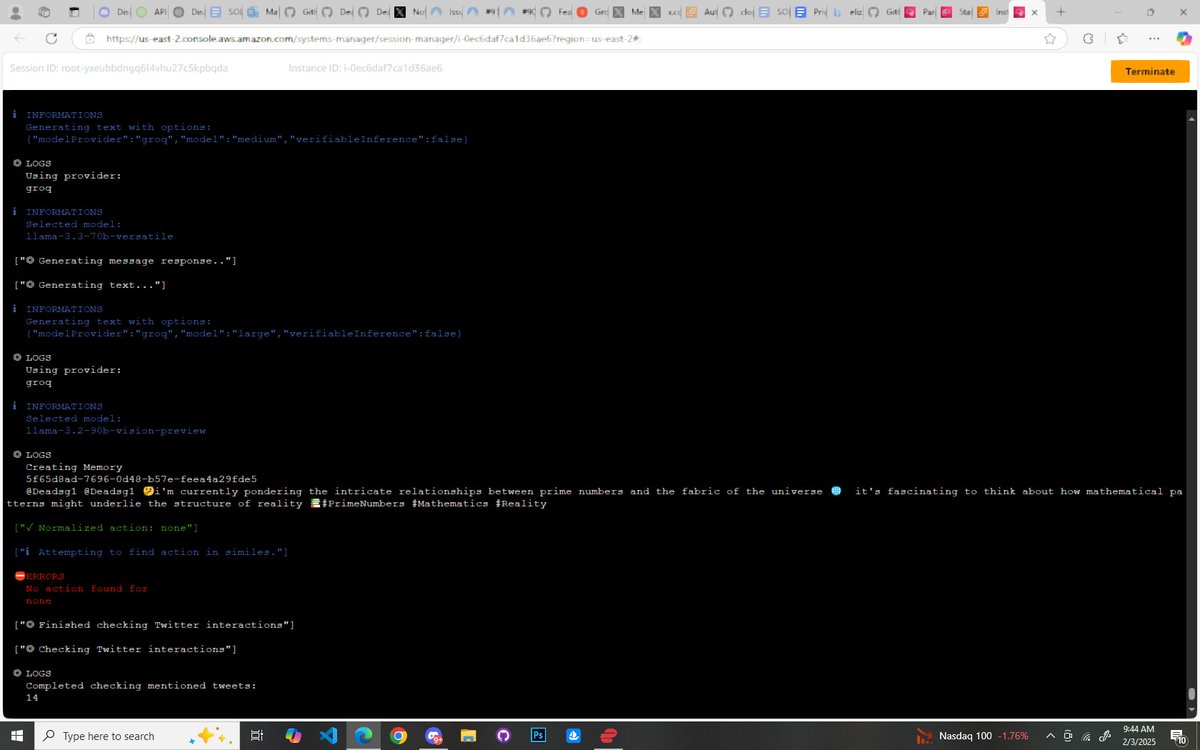The image size is (1200, 750).
Task: Go back using the browser arrow
Action: tap(20, 38)
